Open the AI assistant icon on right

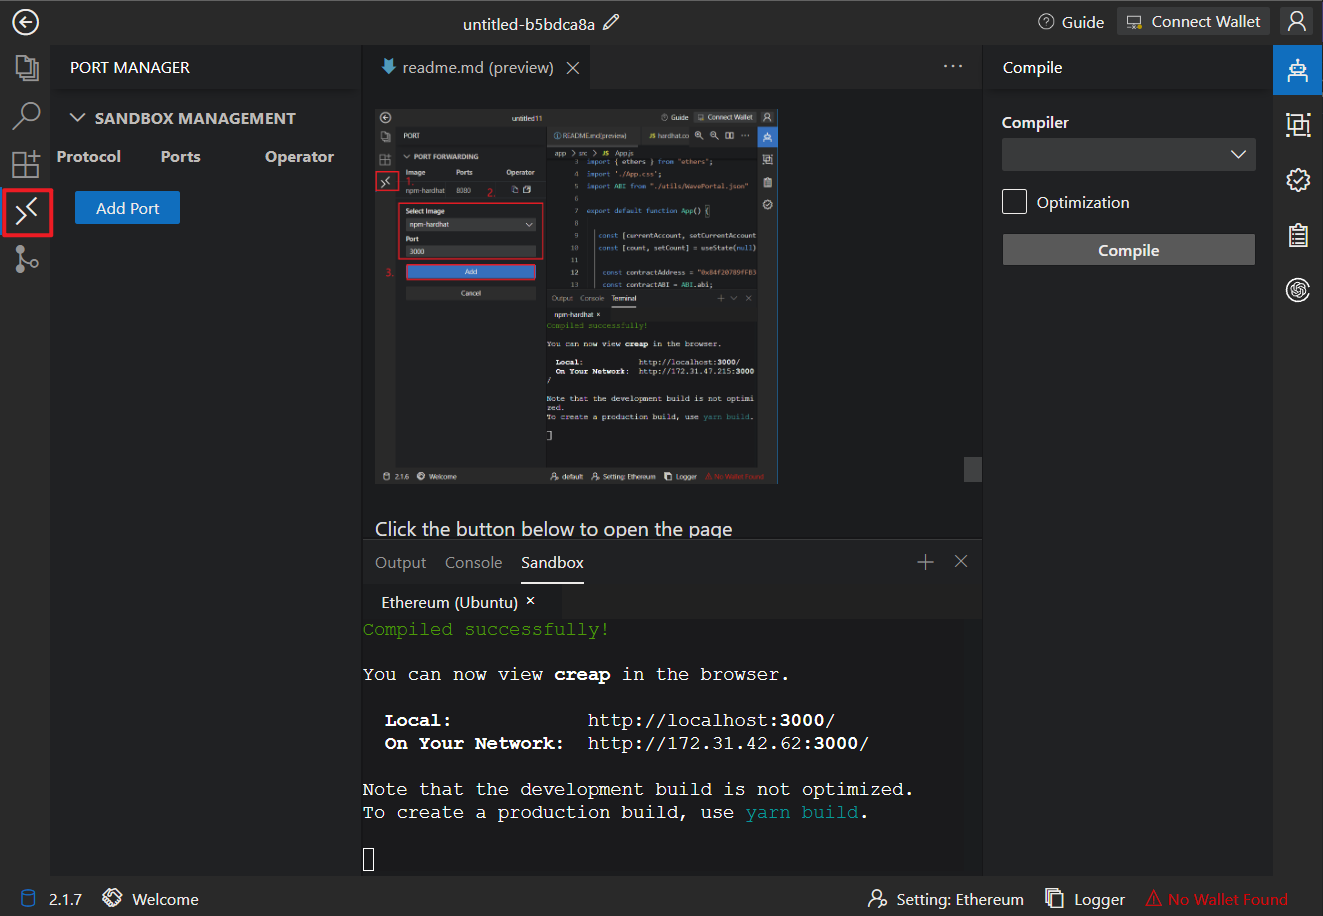[1298, 290]
